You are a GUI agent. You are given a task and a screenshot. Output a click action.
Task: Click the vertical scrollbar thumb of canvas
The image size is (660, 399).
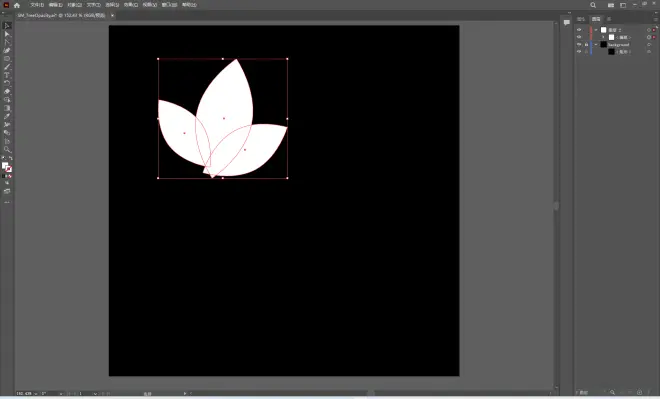click(556, 206)
